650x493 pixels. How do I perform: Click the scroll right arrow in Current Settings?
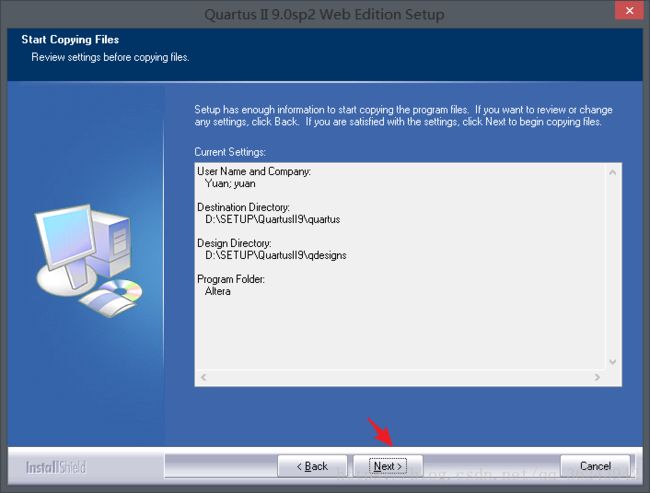[x=597, y=377]
